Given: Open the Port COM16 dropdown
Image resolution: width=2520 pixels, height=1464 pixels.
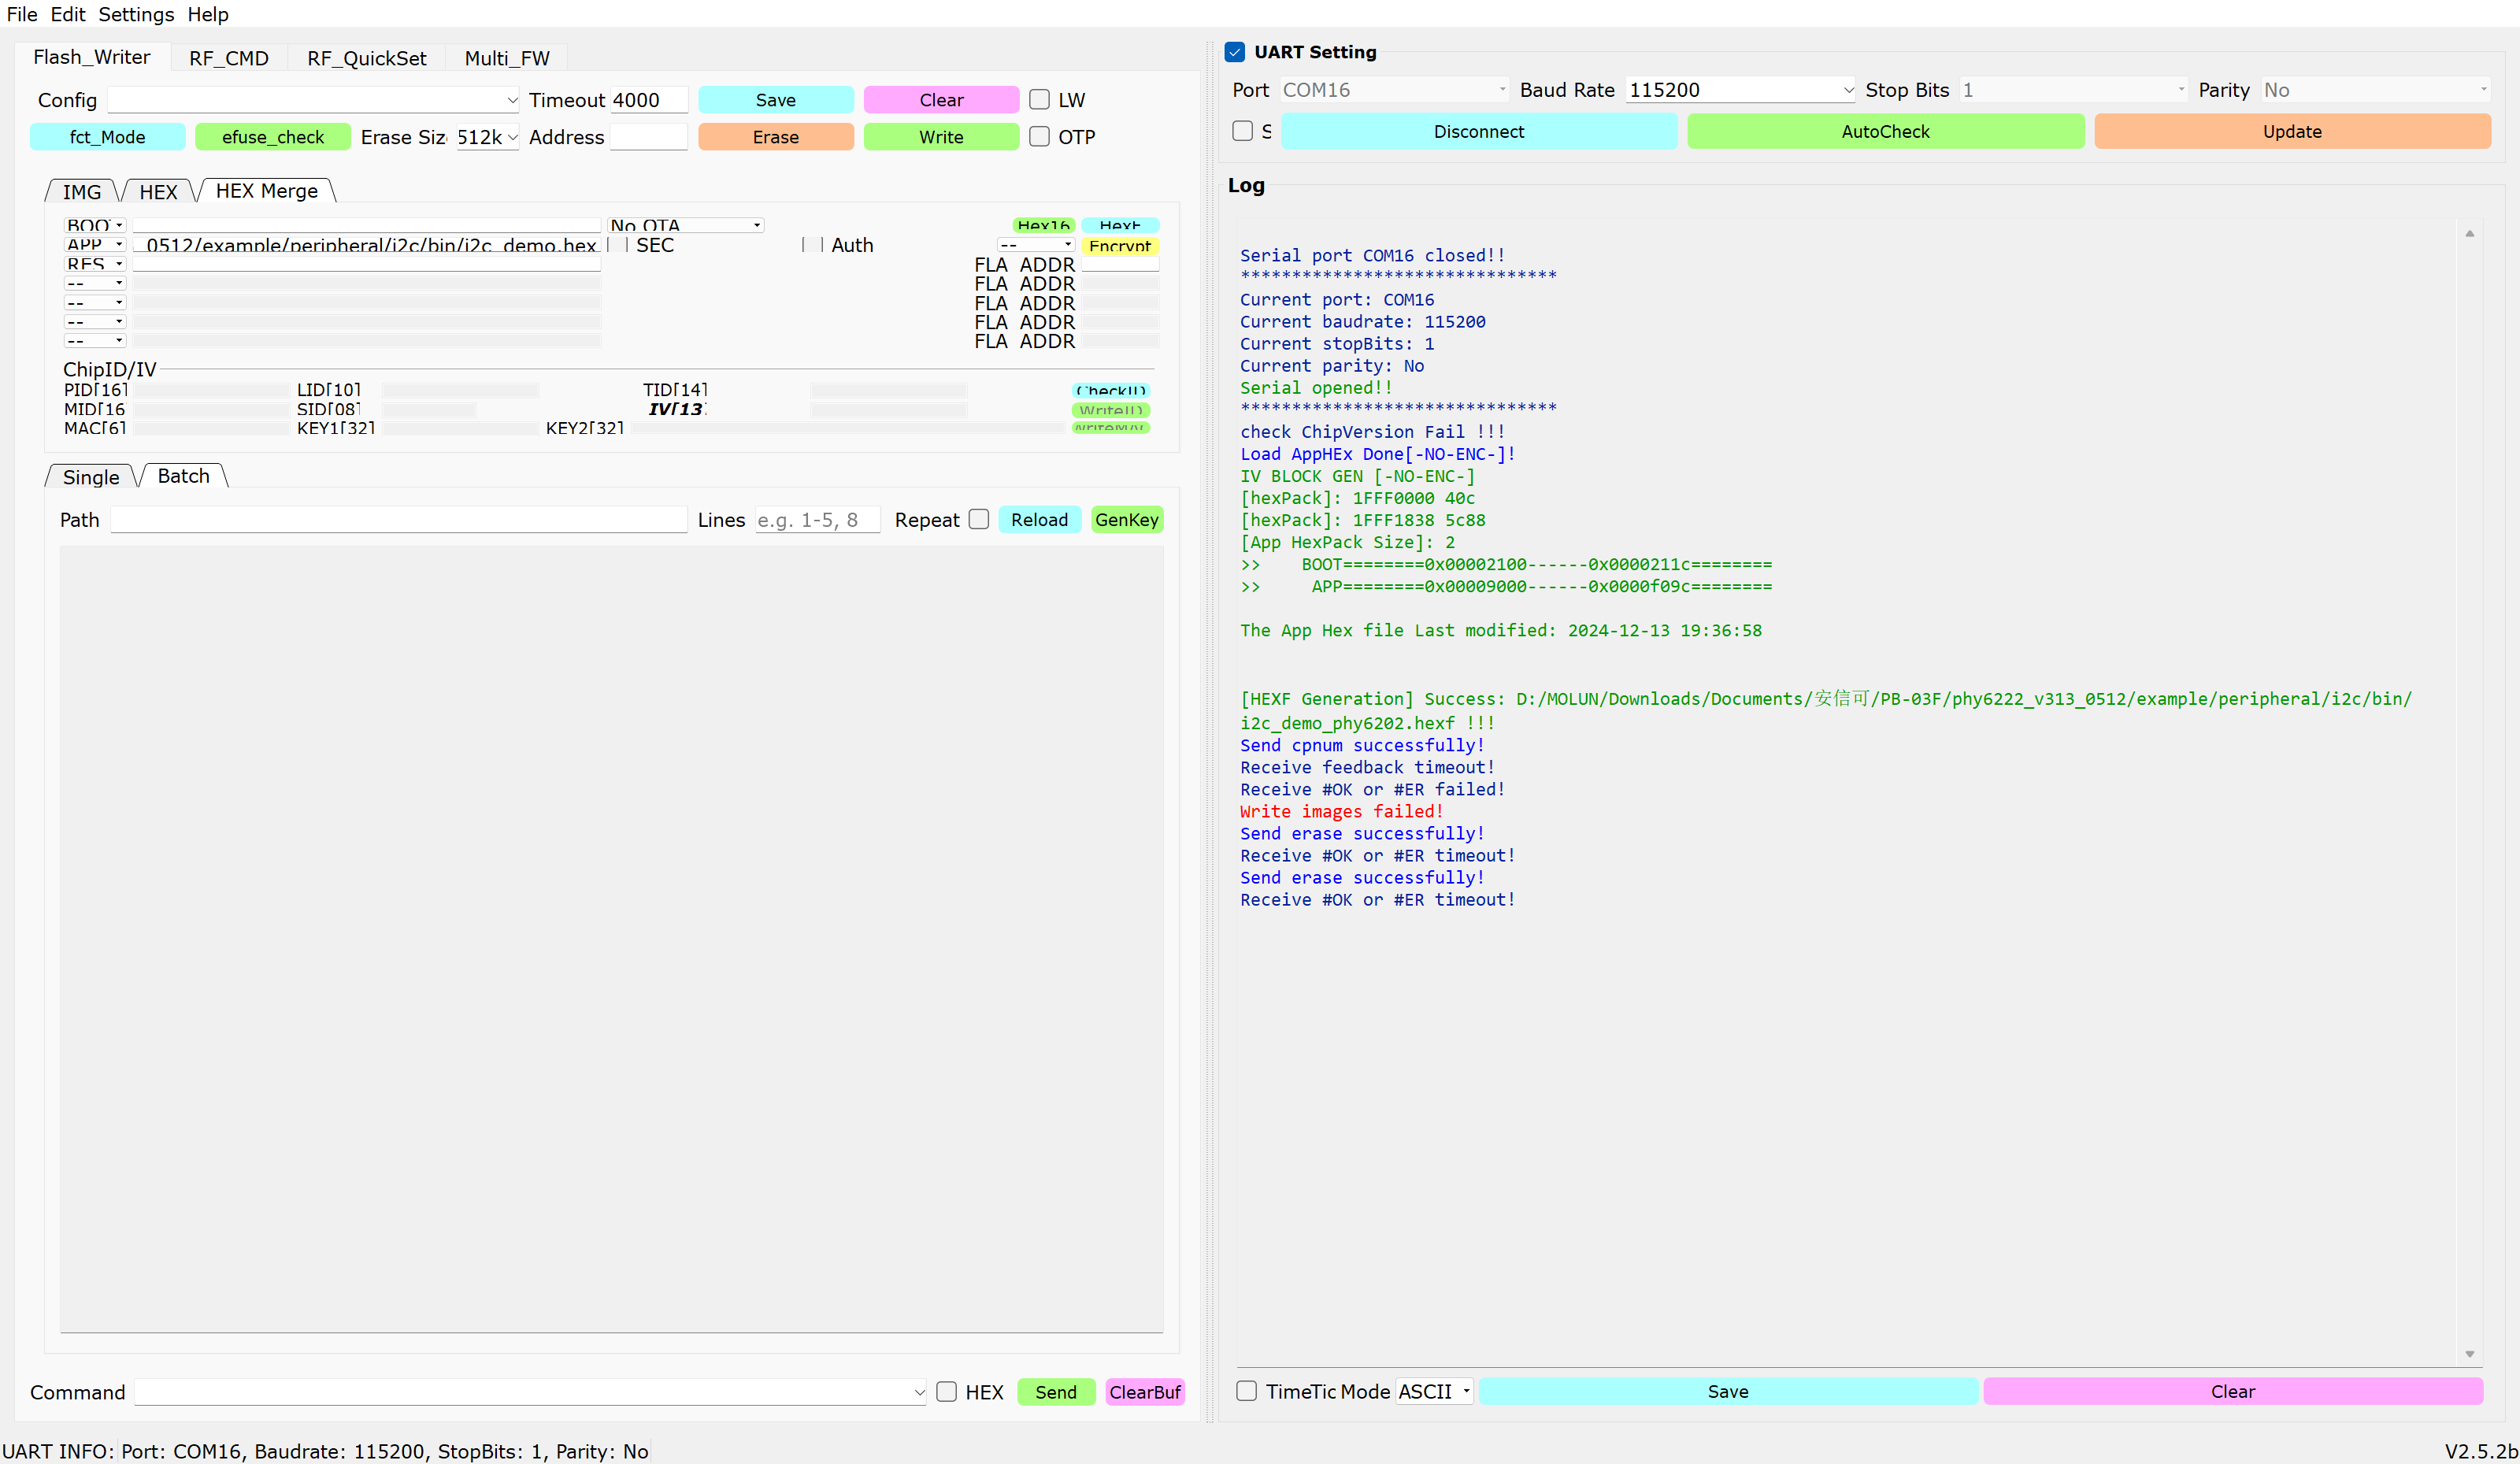Looking at the screenshot, I should [1394, 90].
